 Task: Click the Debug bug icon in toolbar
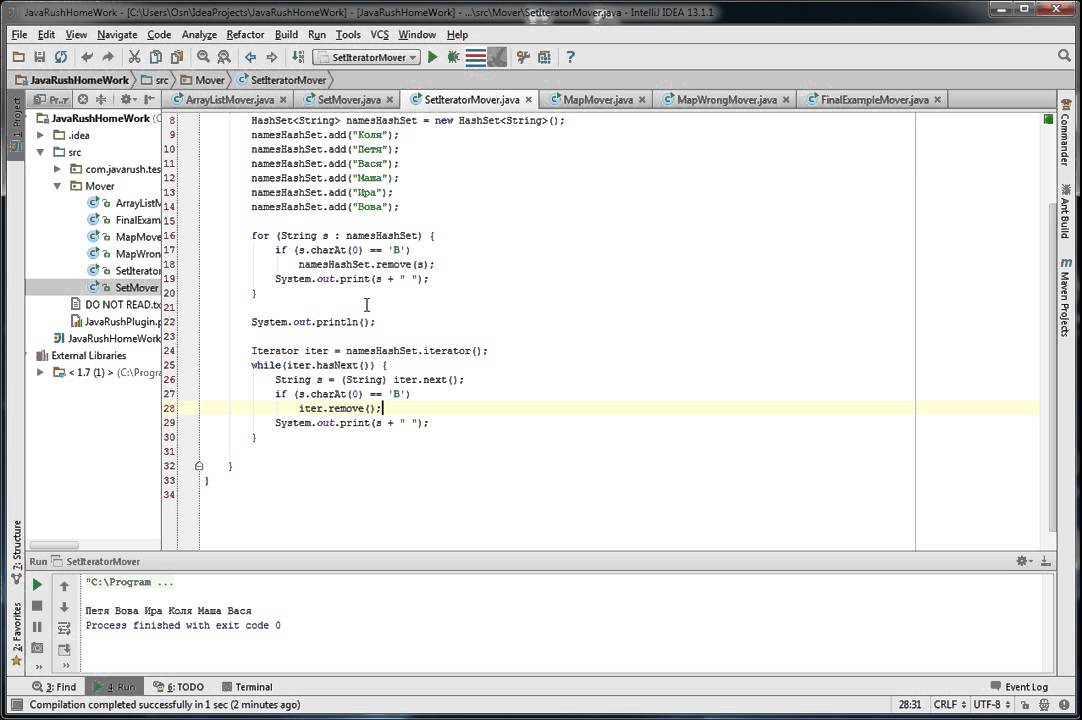pos(453,57)
